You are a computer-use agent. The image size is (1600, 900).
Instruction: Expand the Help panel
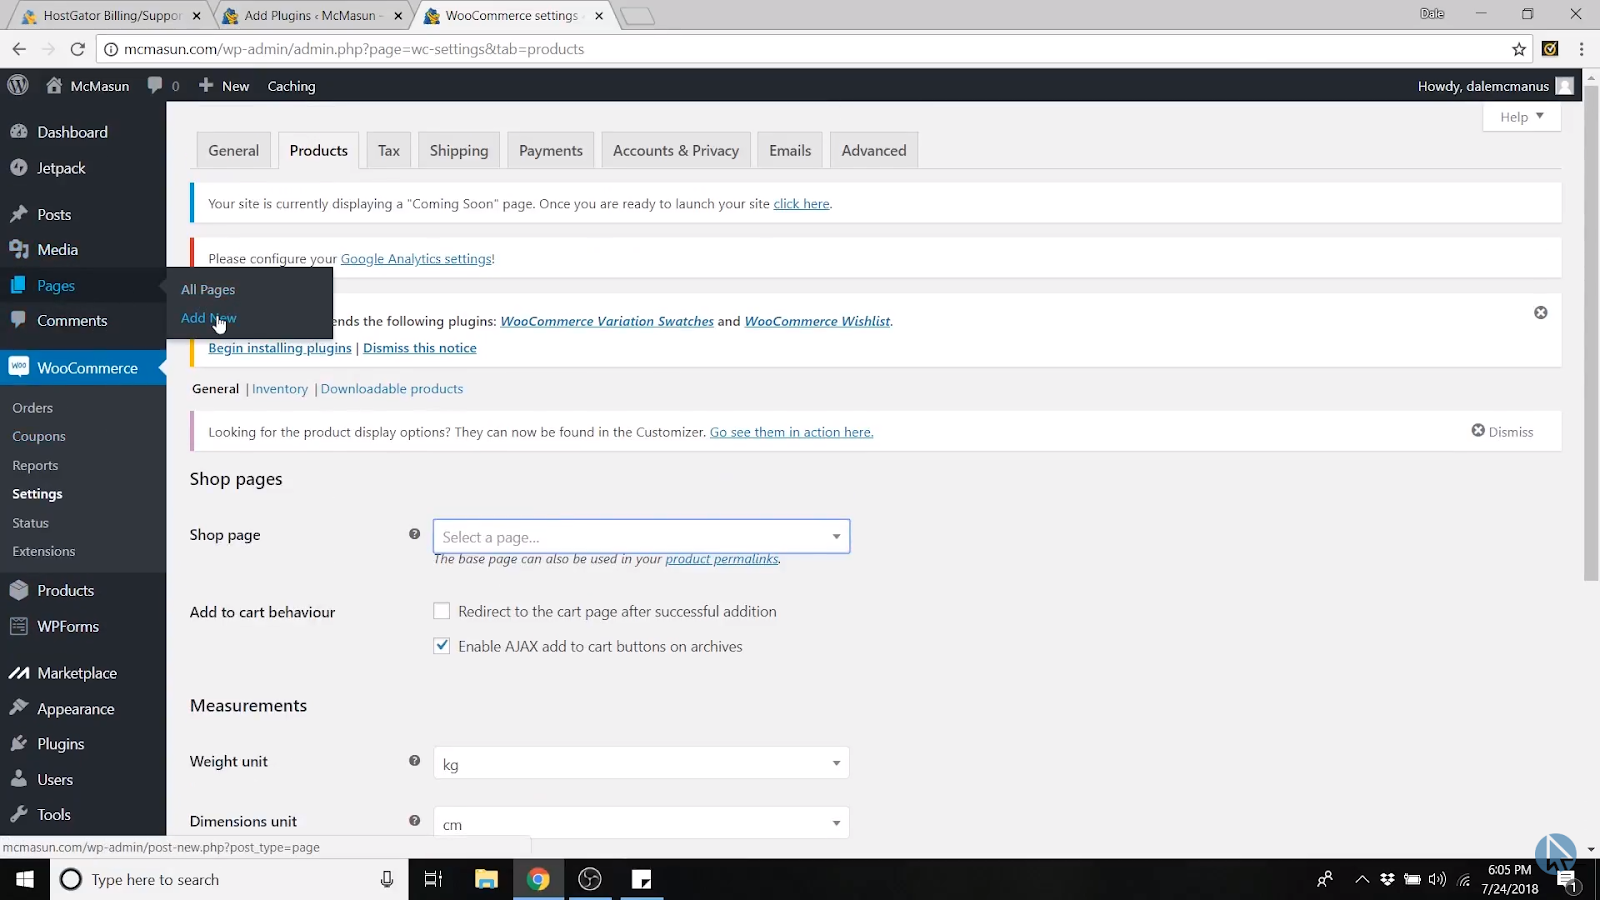coord(1521,116)
